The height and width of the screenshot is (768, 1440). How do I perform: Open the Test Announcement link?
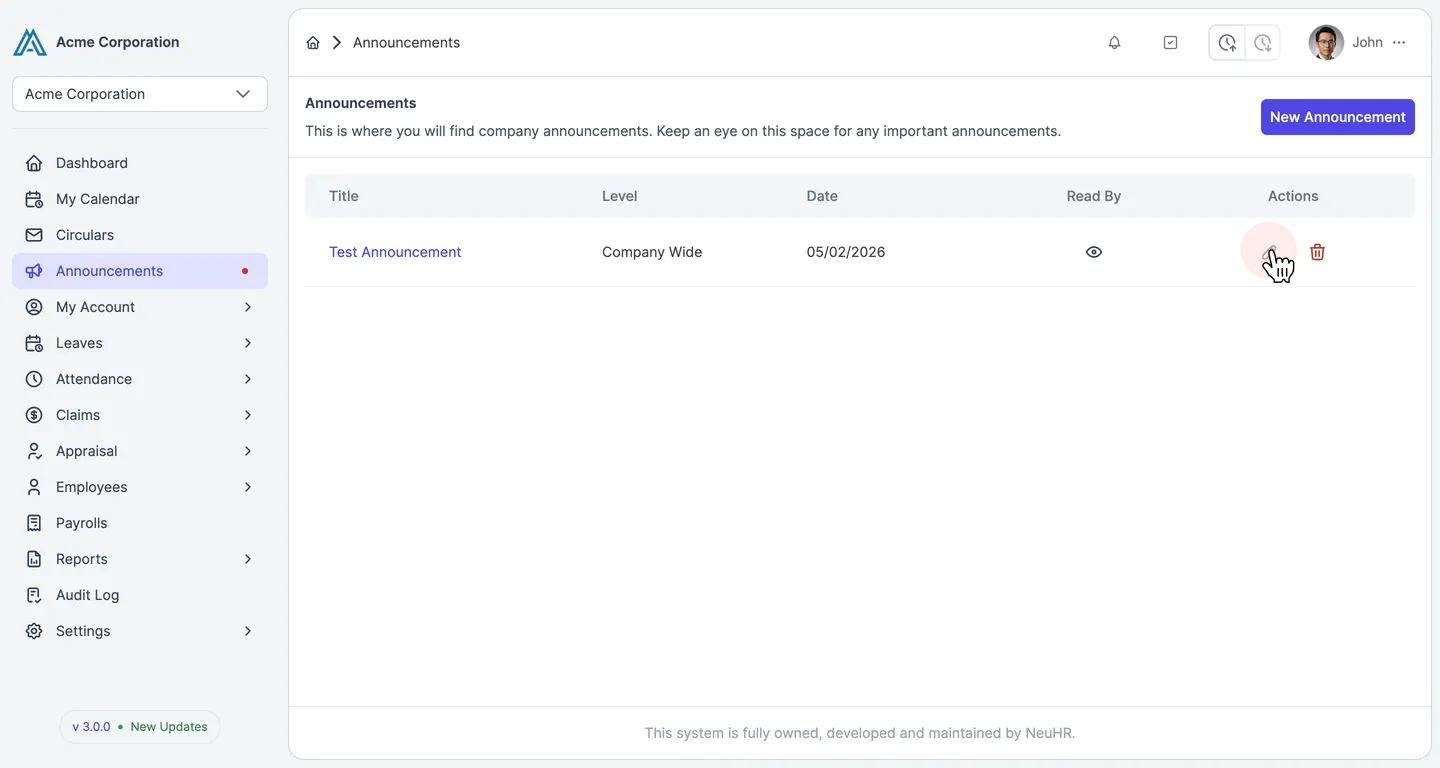(395, 252)
